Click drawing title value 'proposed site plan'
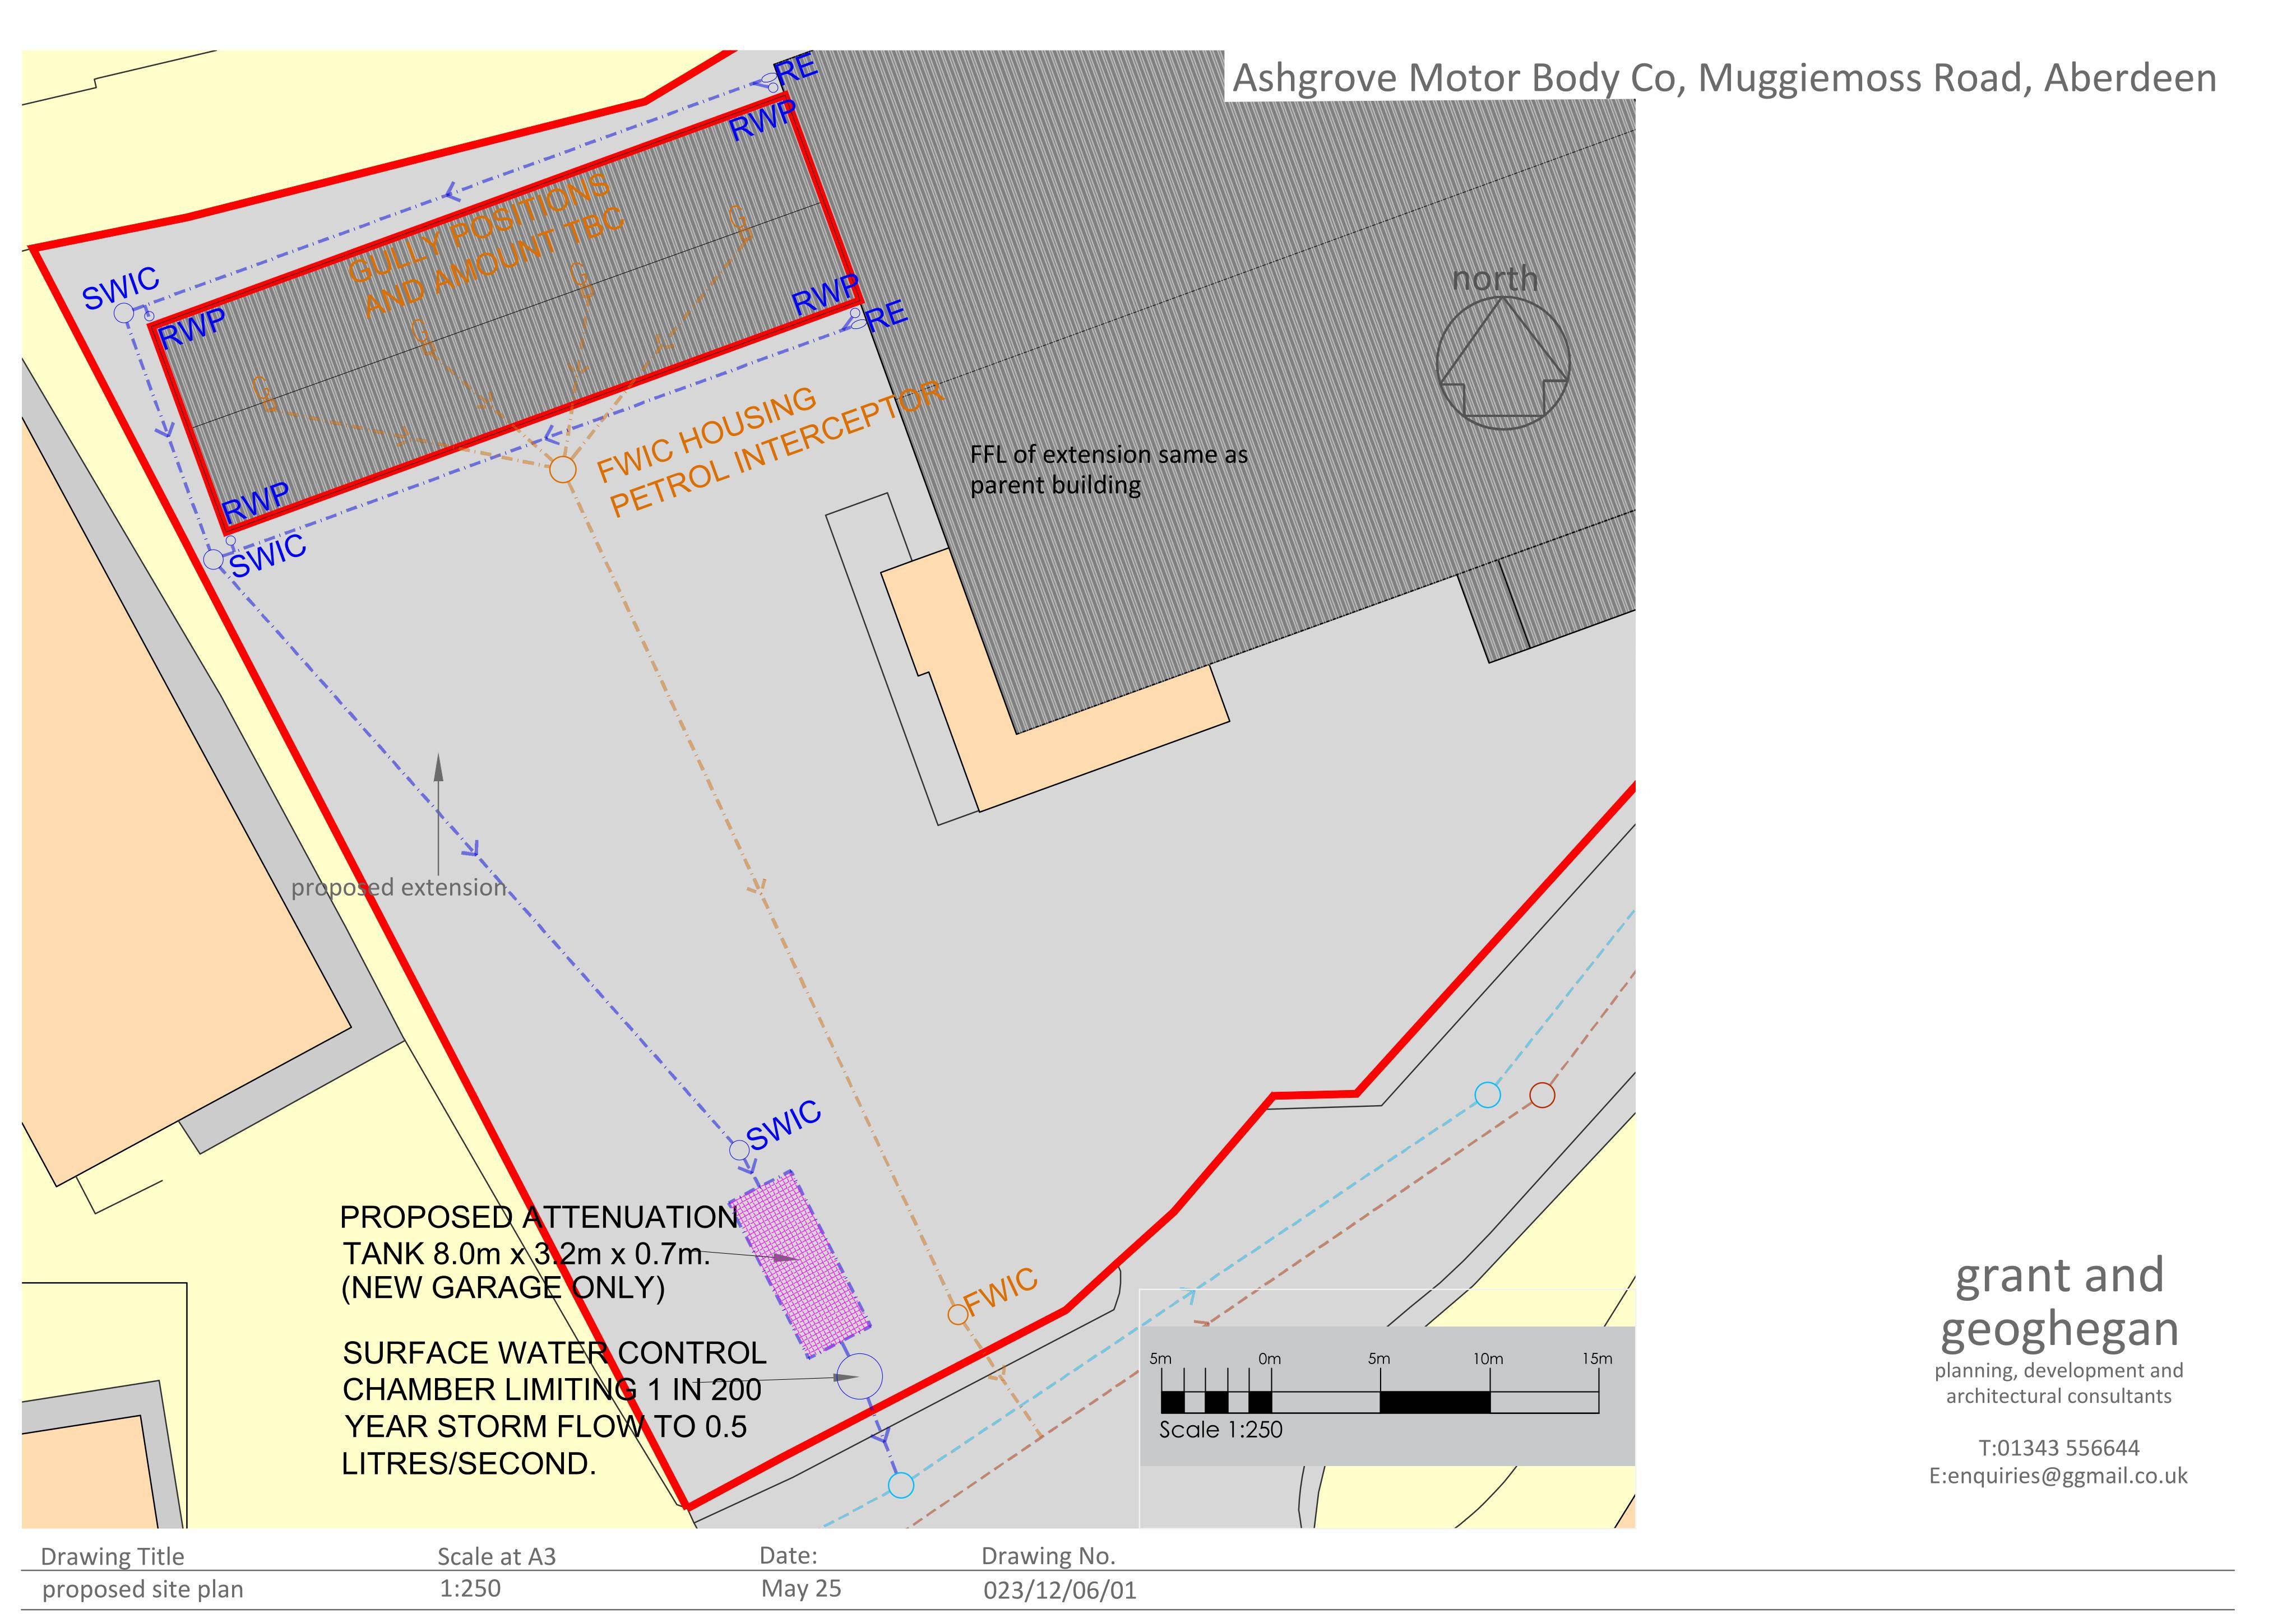 click(142, 1590)
